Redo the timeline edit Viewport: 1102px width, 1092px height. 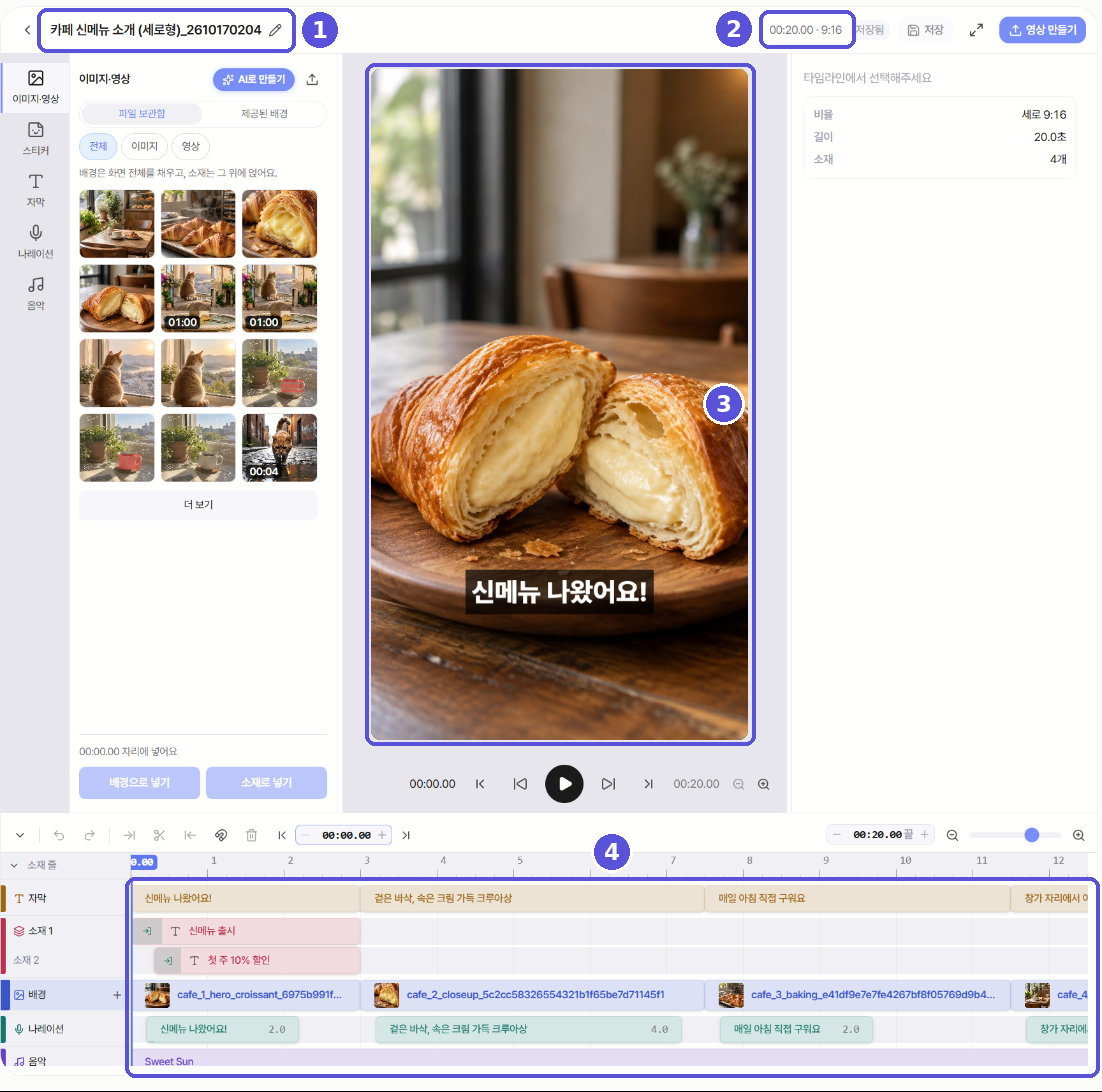pos(89,835)
